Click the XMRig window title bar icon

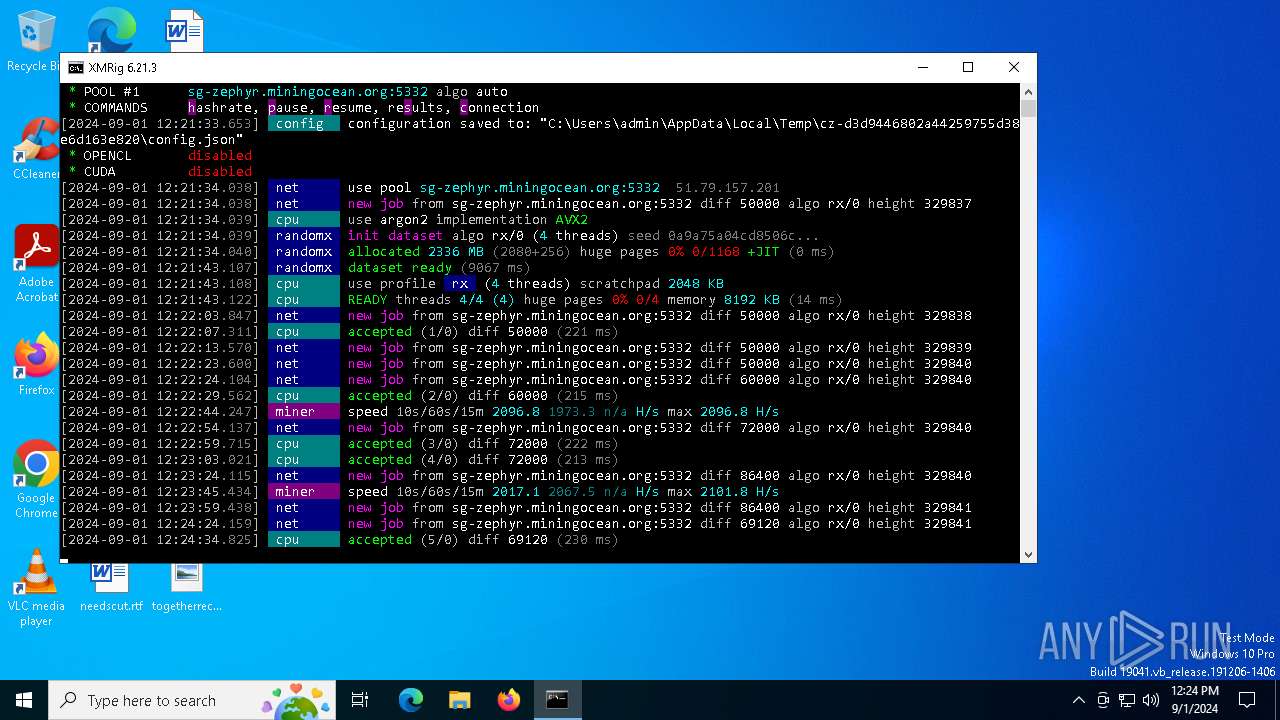[76, 68]
